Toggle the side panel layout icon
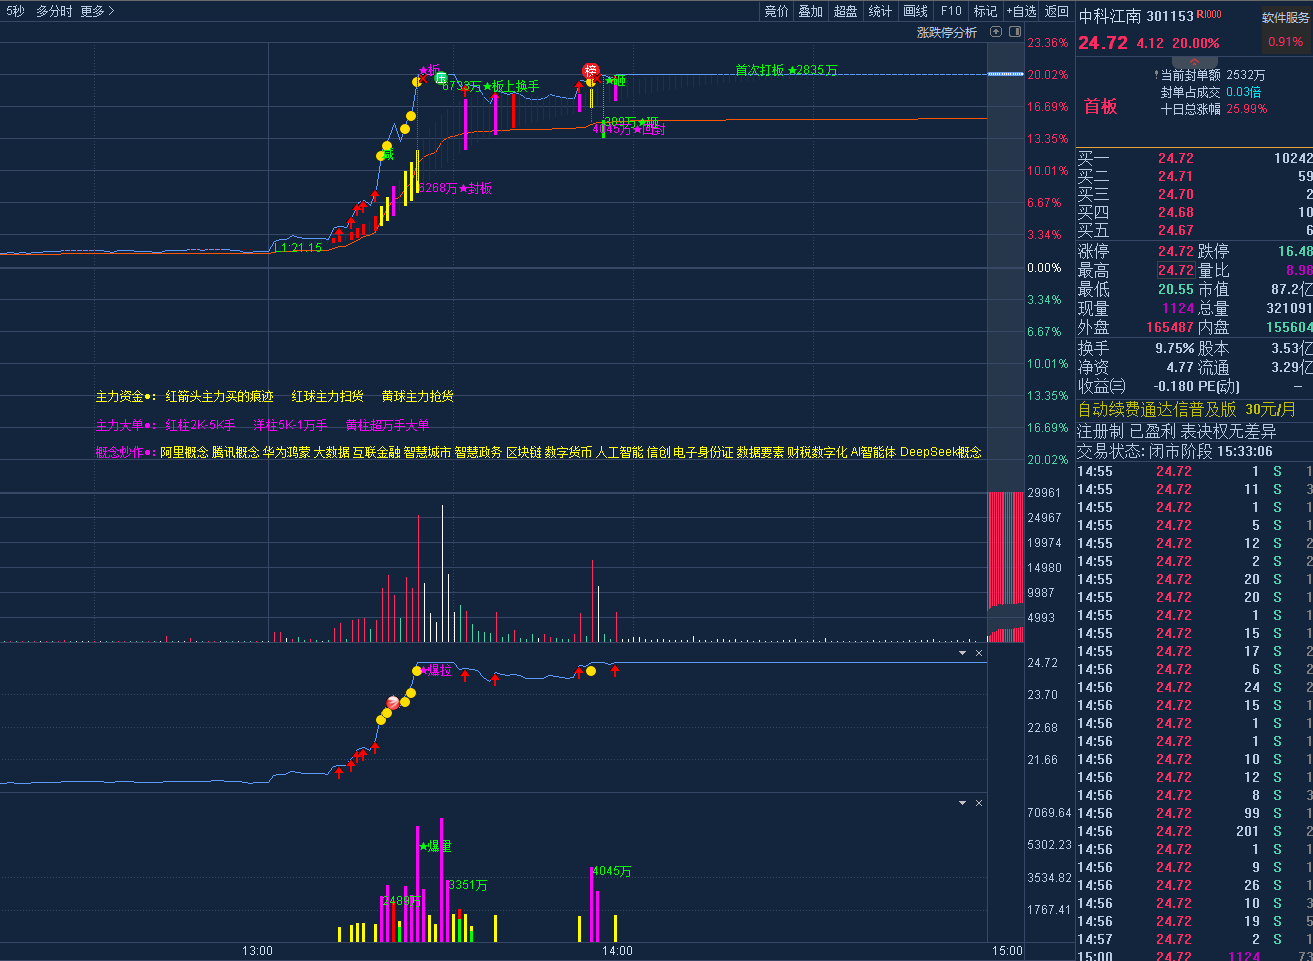This screenshot has width=1313, height=961. (1015, 32)
